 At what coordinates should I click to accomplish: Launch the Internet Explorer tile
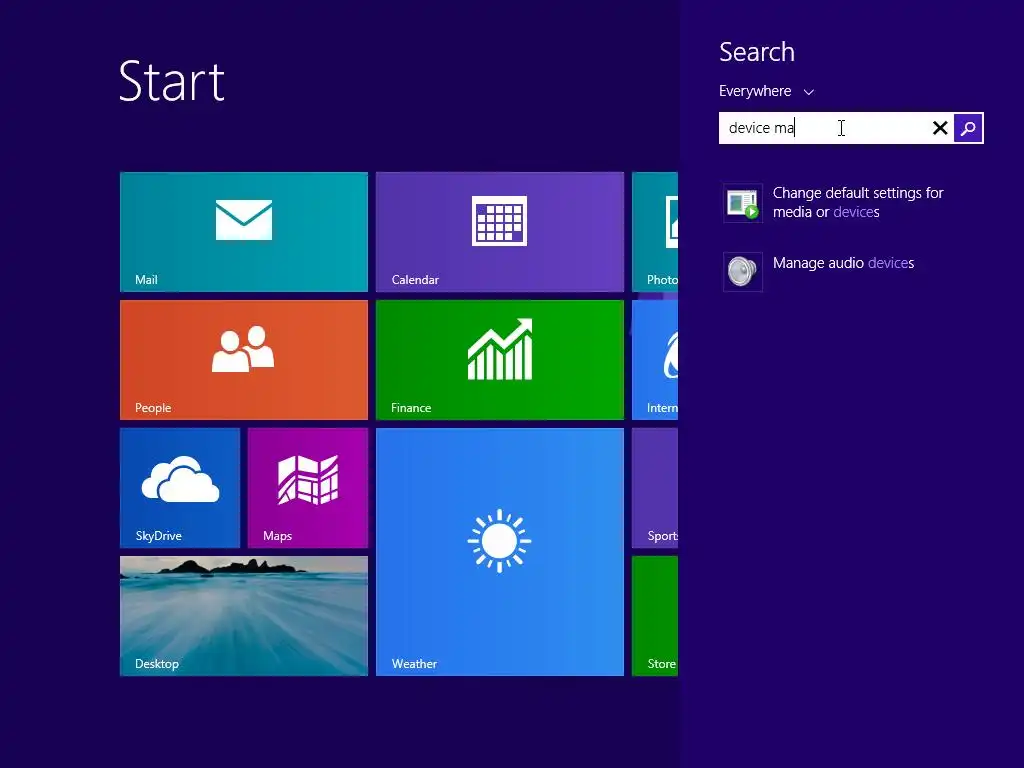pos(655,360)
